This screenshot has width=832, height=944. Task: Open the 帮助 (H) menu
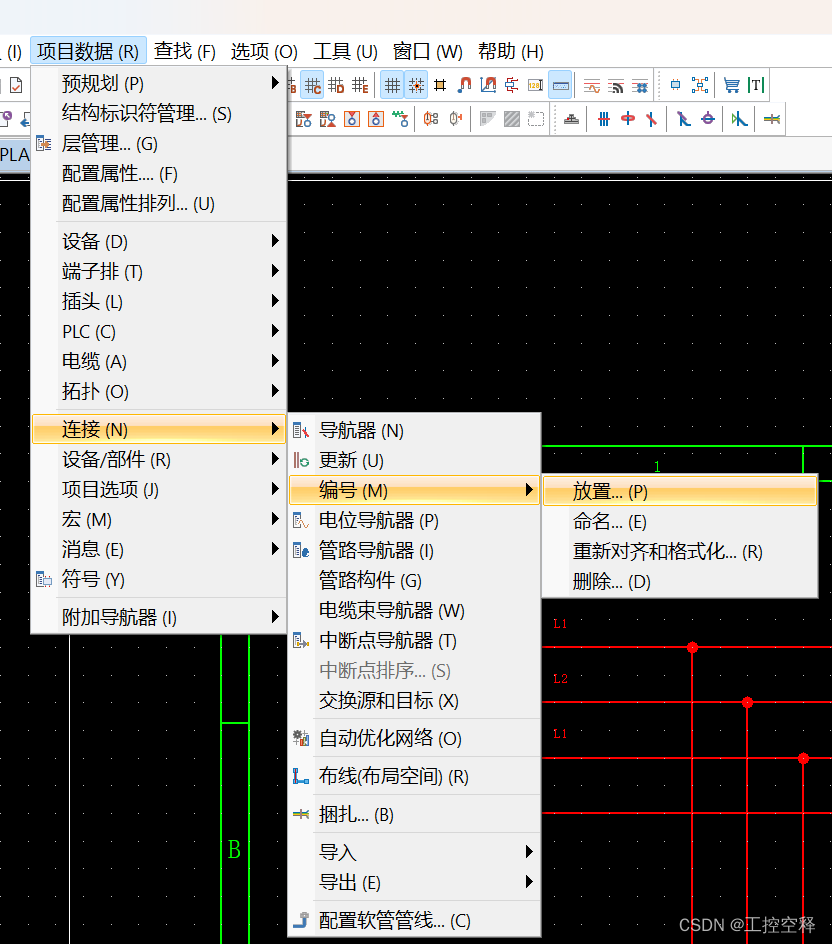(x=511, y=52)
